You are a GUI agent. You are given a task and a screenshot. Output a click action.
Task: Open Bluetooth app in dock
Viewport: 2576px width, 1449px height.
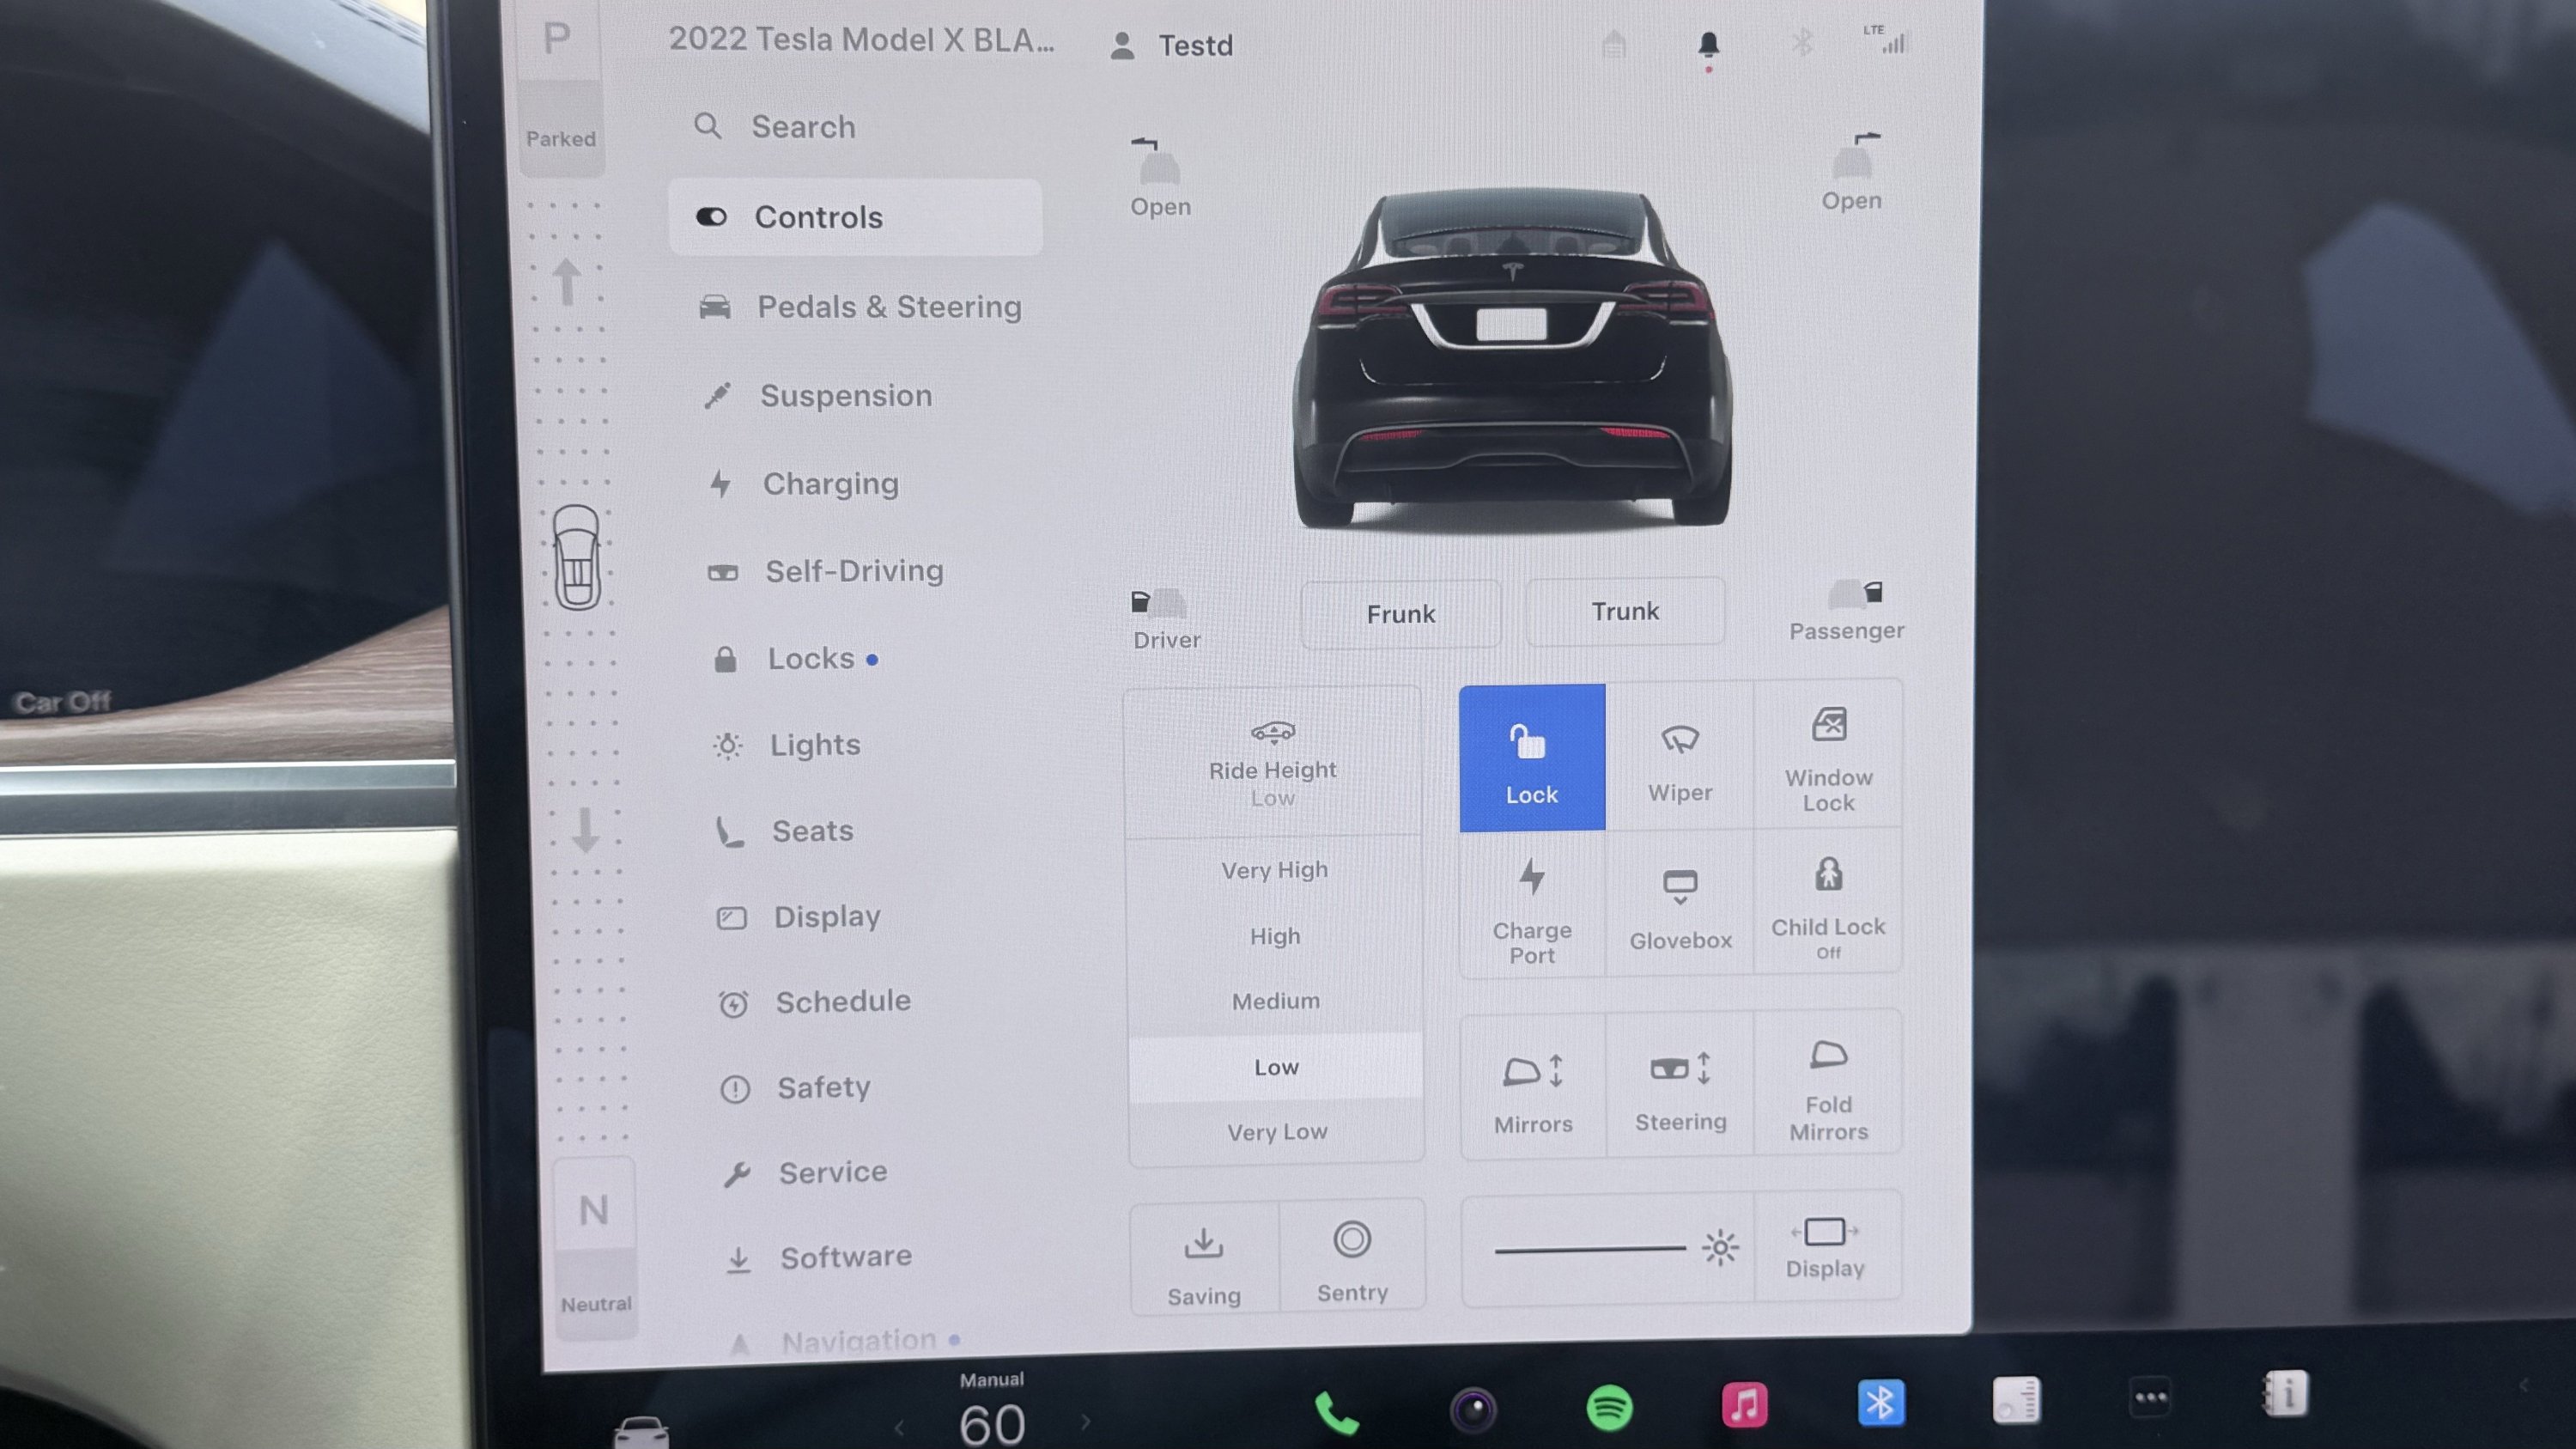1880,1402
